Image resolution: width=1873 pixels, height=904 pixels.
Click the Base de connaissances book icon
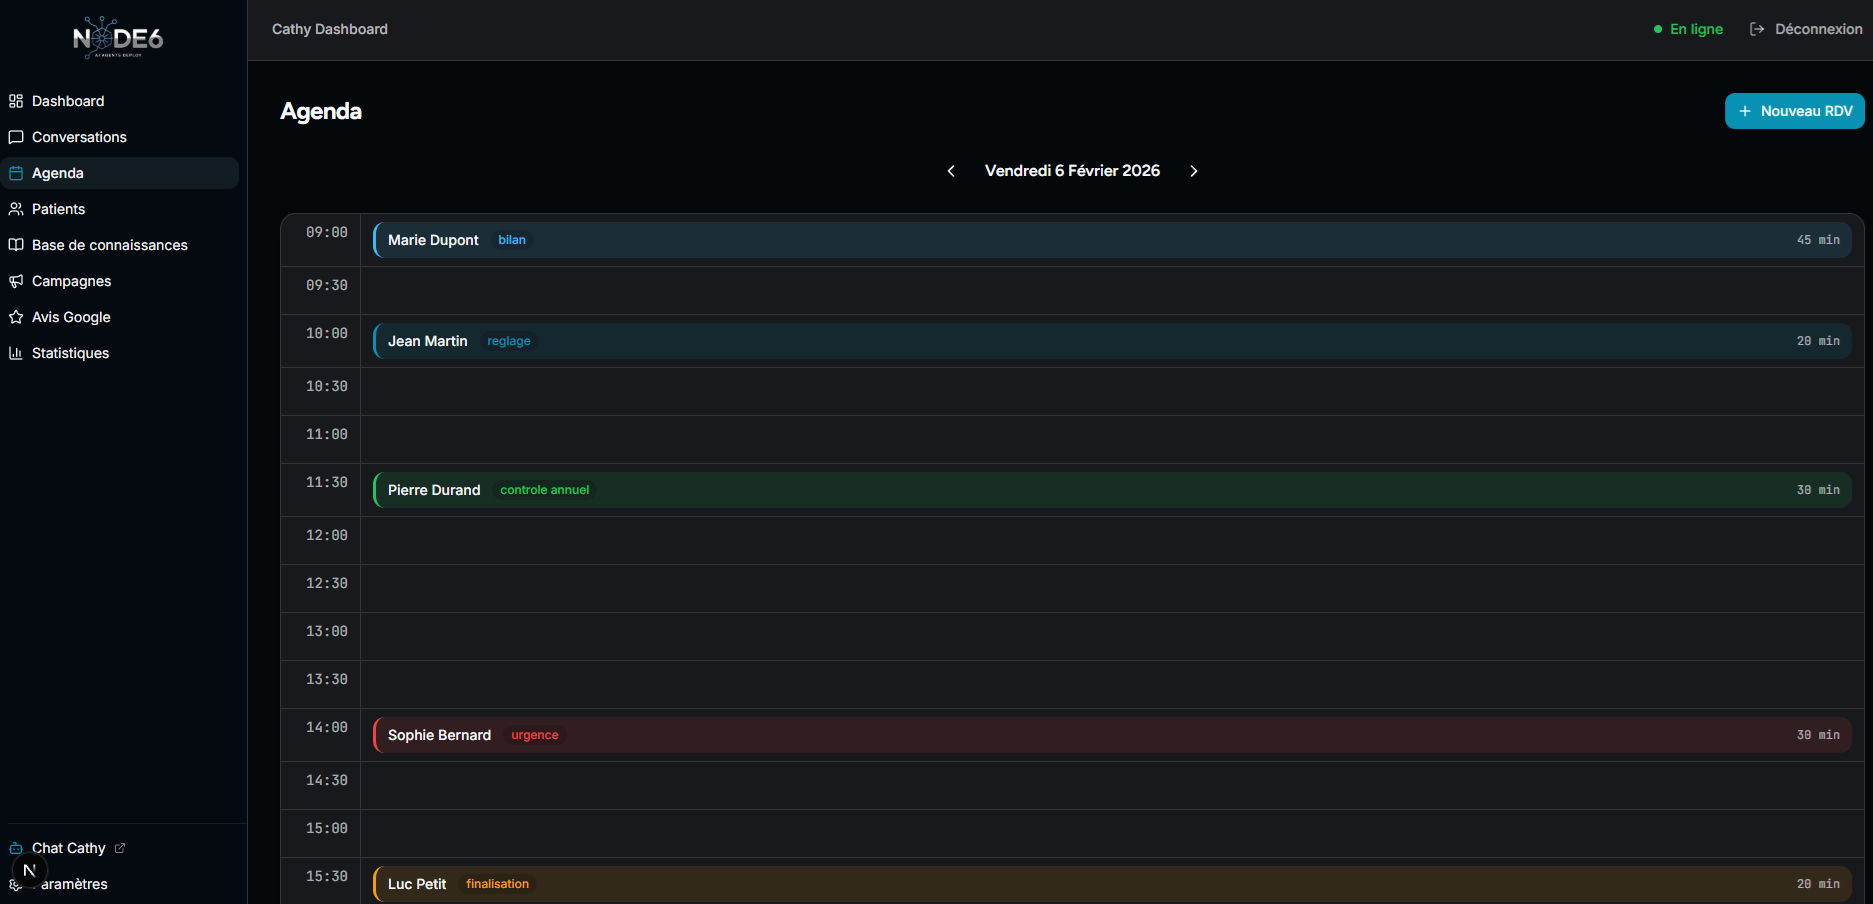click(16, 245)
